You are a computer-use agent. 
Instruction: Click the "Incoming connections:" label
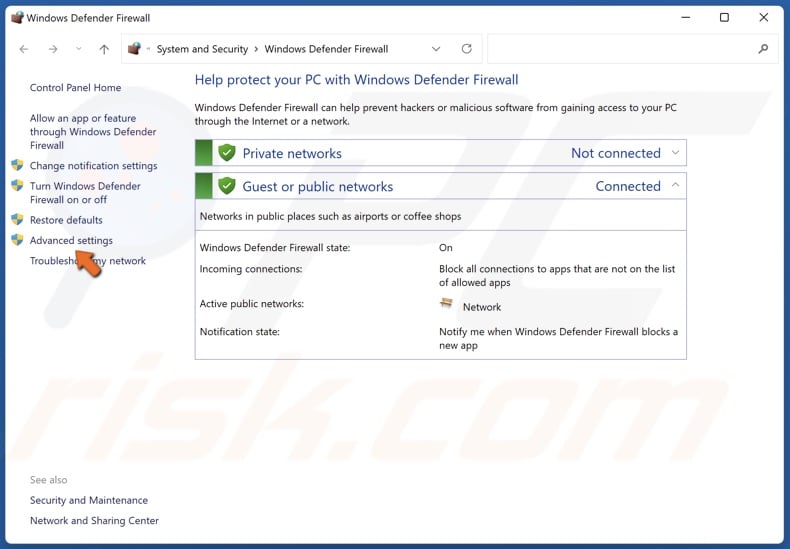pyautogui.click(x=251, y=269)
